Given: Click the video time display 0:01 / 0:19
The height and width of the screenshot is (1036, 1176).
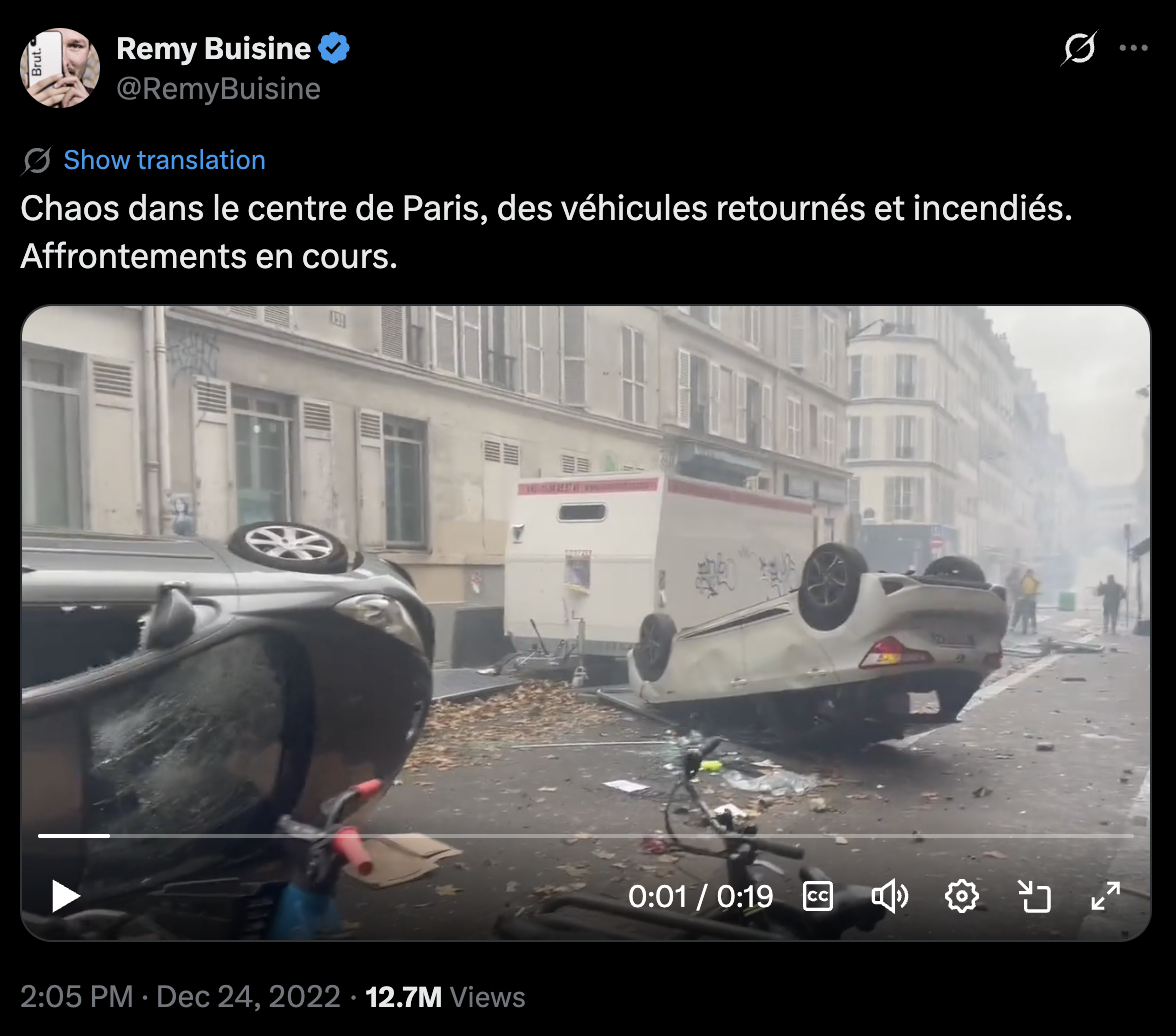Looking at the screenshot, I should [700, 896].
